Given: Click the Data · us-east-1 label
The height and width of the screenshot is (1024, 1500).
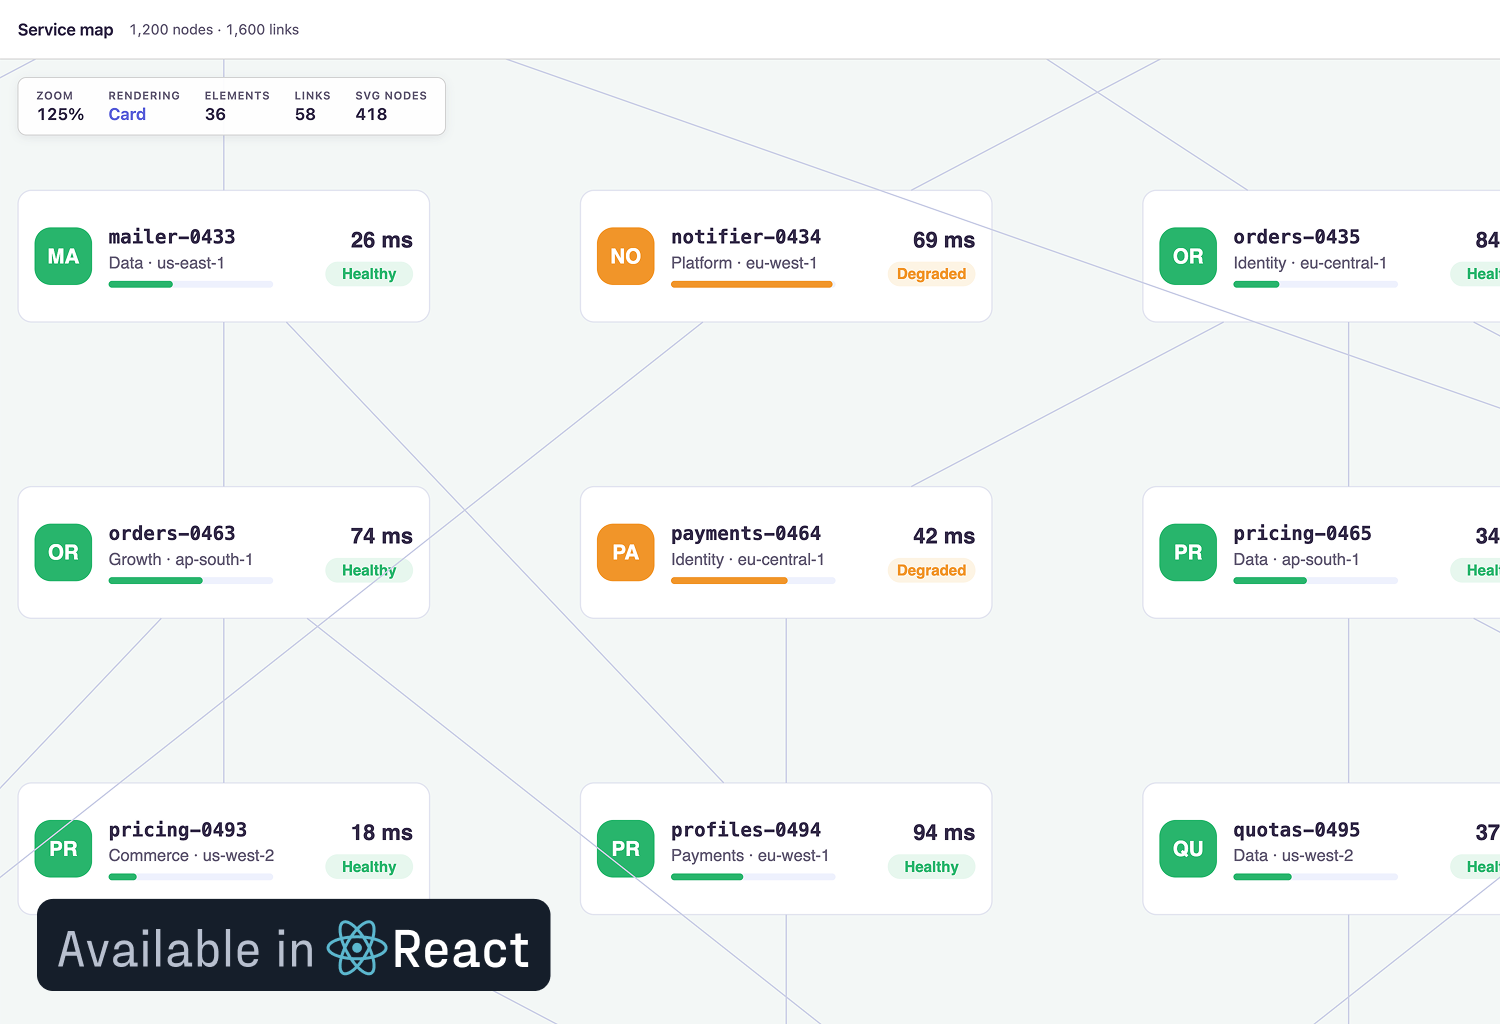Looking at the screenshot, I should (x=167, y=263).
